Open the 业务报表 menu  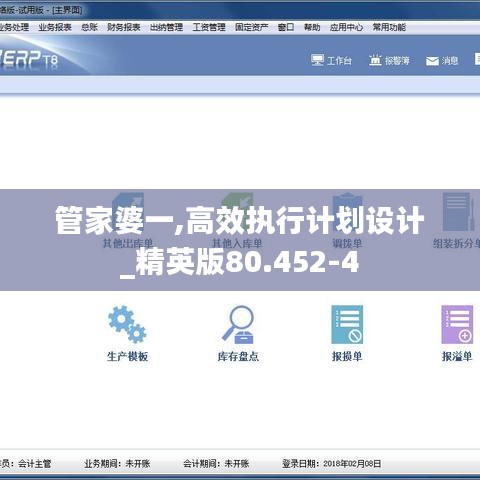(x=55, y=27)
